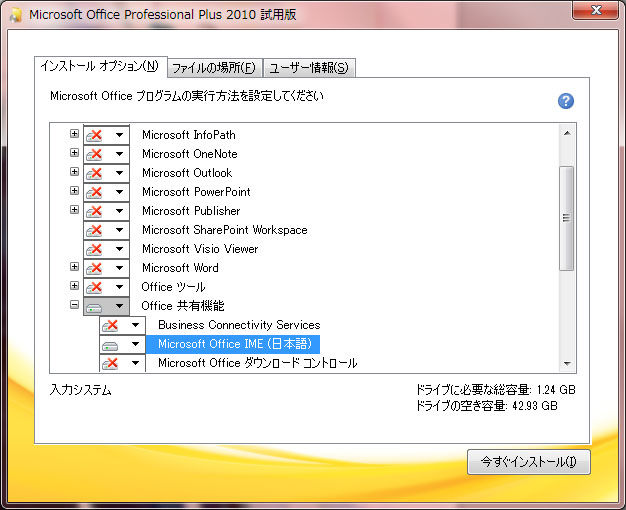Click the 入力システム description text
Viewport: 626px width, 510px height.
click(x=81, y=390)
